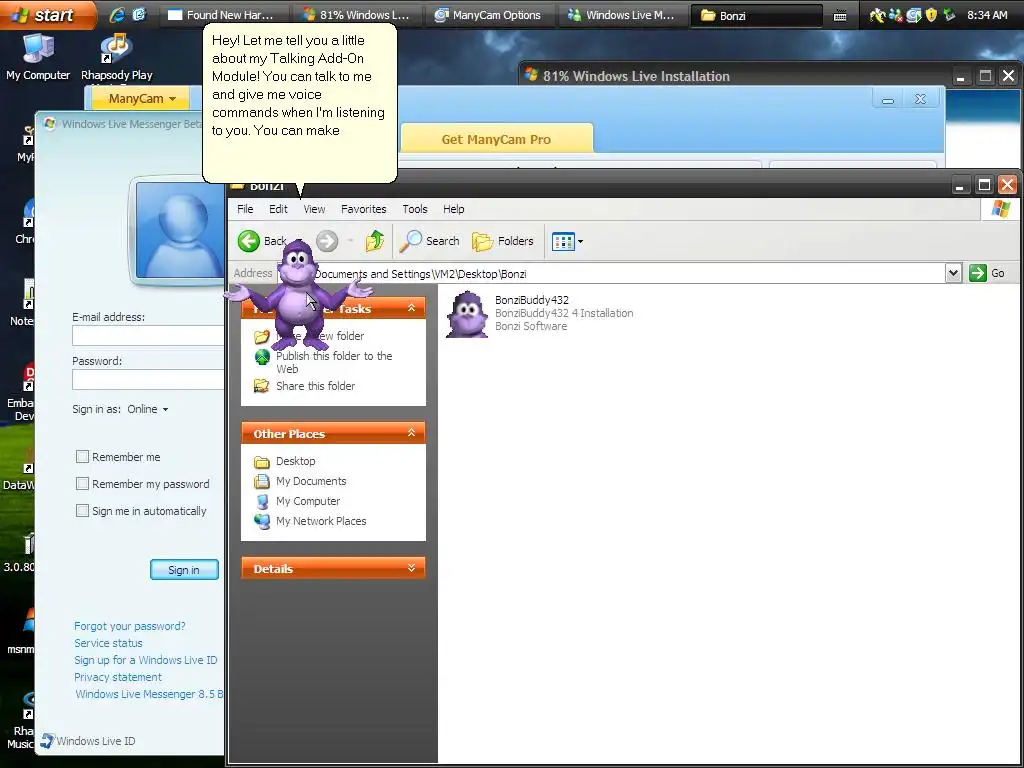The image size is (1024, 768).
Task: Click the BonziBuddy purple gorilla character
Action: (x=298, y=294)
